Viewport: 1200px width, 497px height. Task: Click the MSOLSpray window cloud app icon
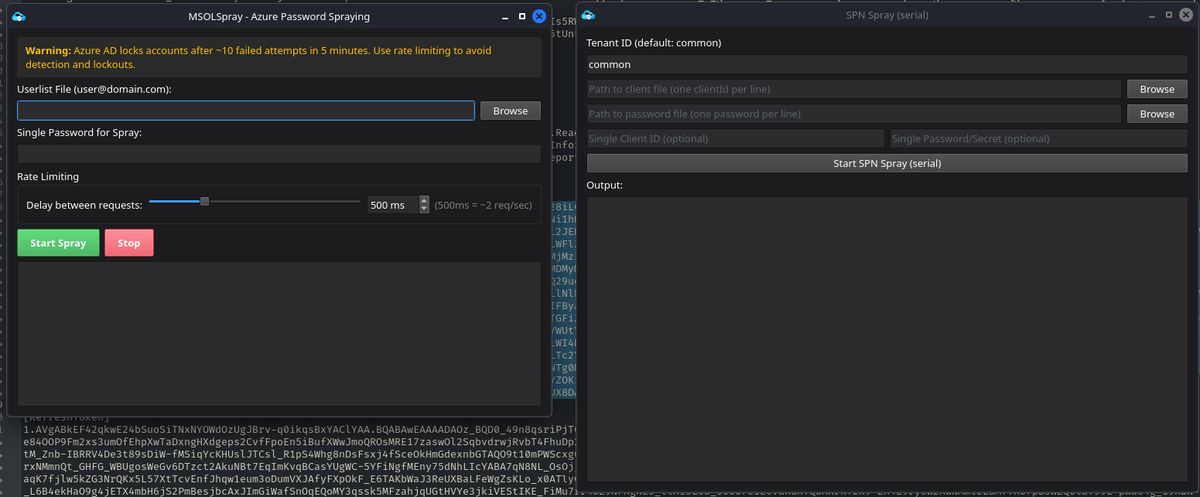pos(20,17)
